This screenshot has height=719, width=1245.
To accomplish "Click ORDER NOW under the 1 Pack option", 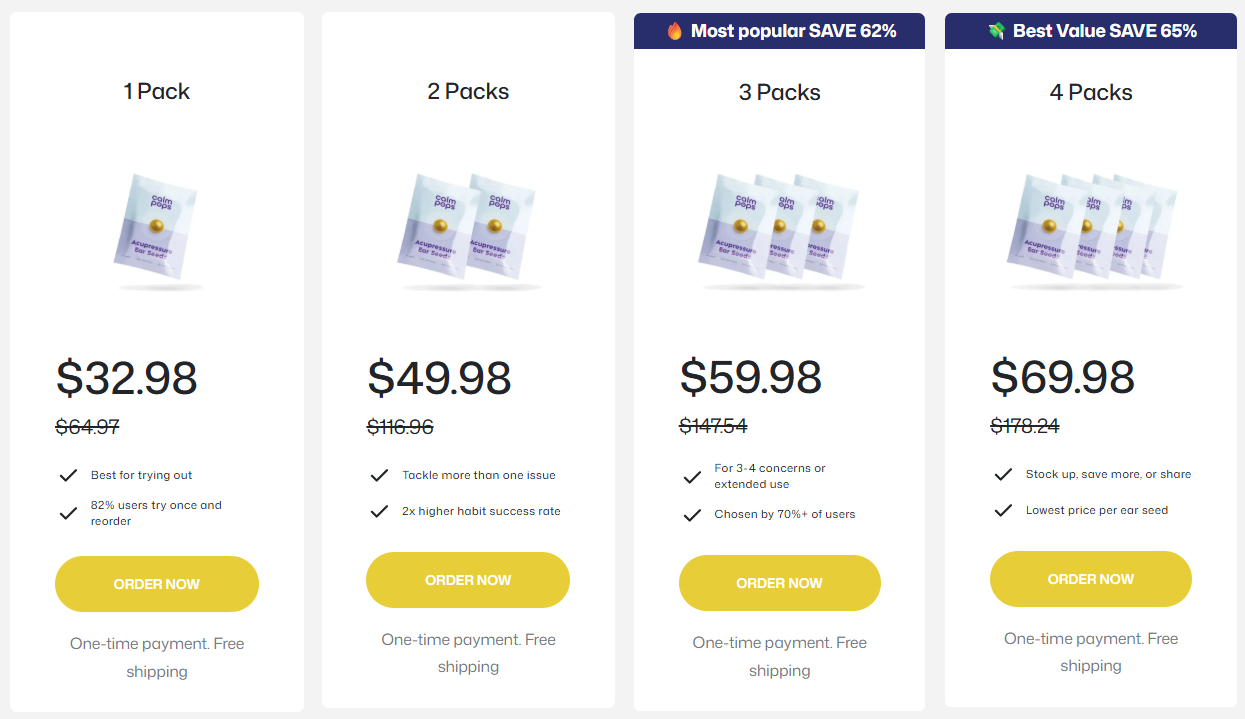I will coord(157,584).
